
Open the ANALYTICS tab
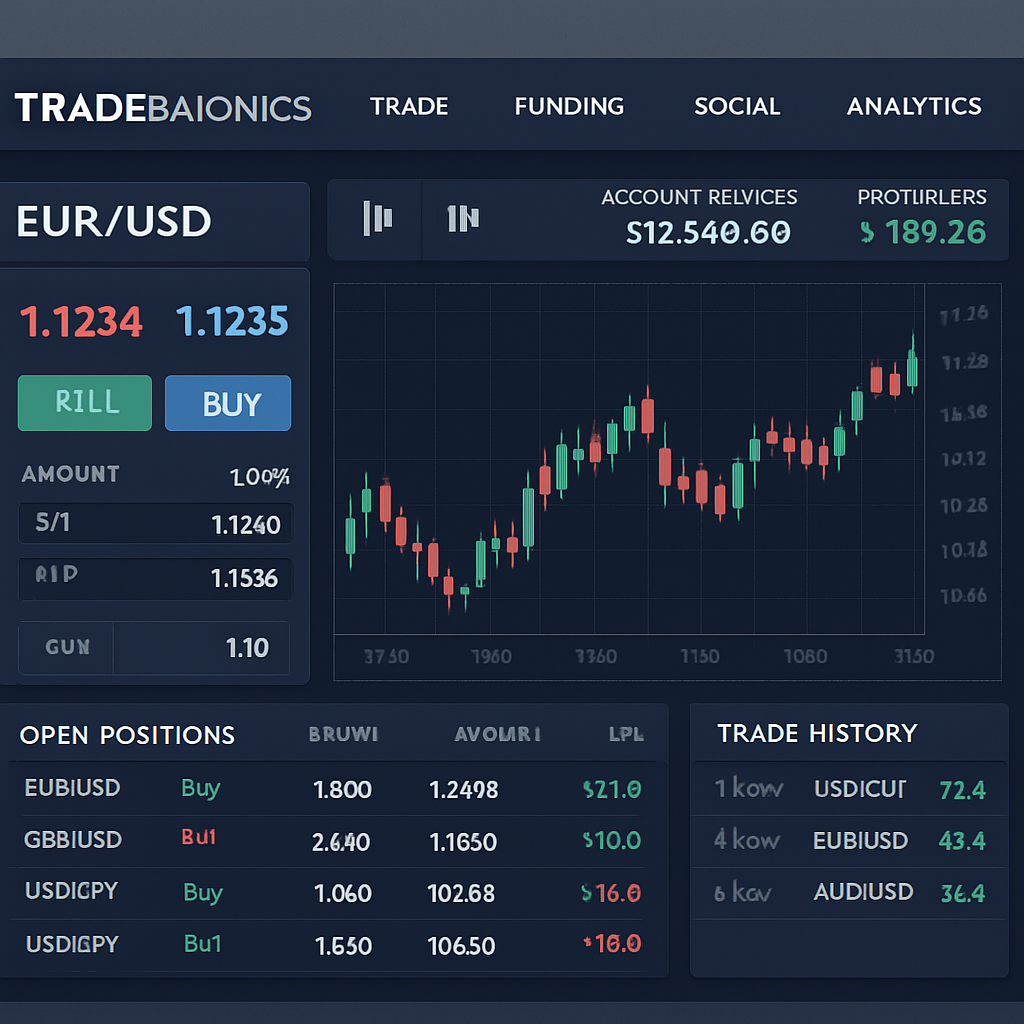(x=914, y=107)
